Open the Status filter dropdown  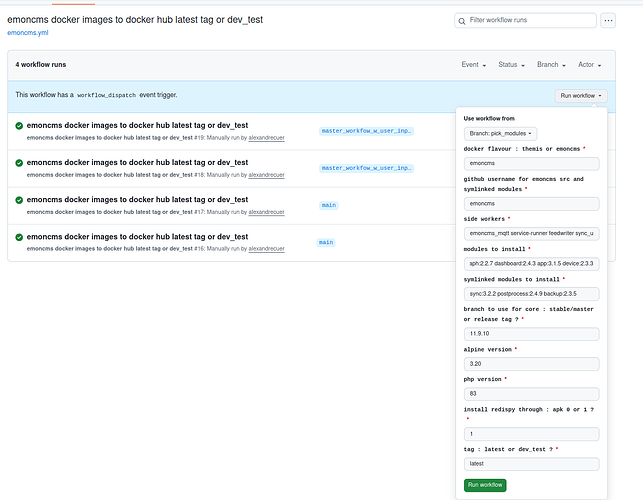512,65
